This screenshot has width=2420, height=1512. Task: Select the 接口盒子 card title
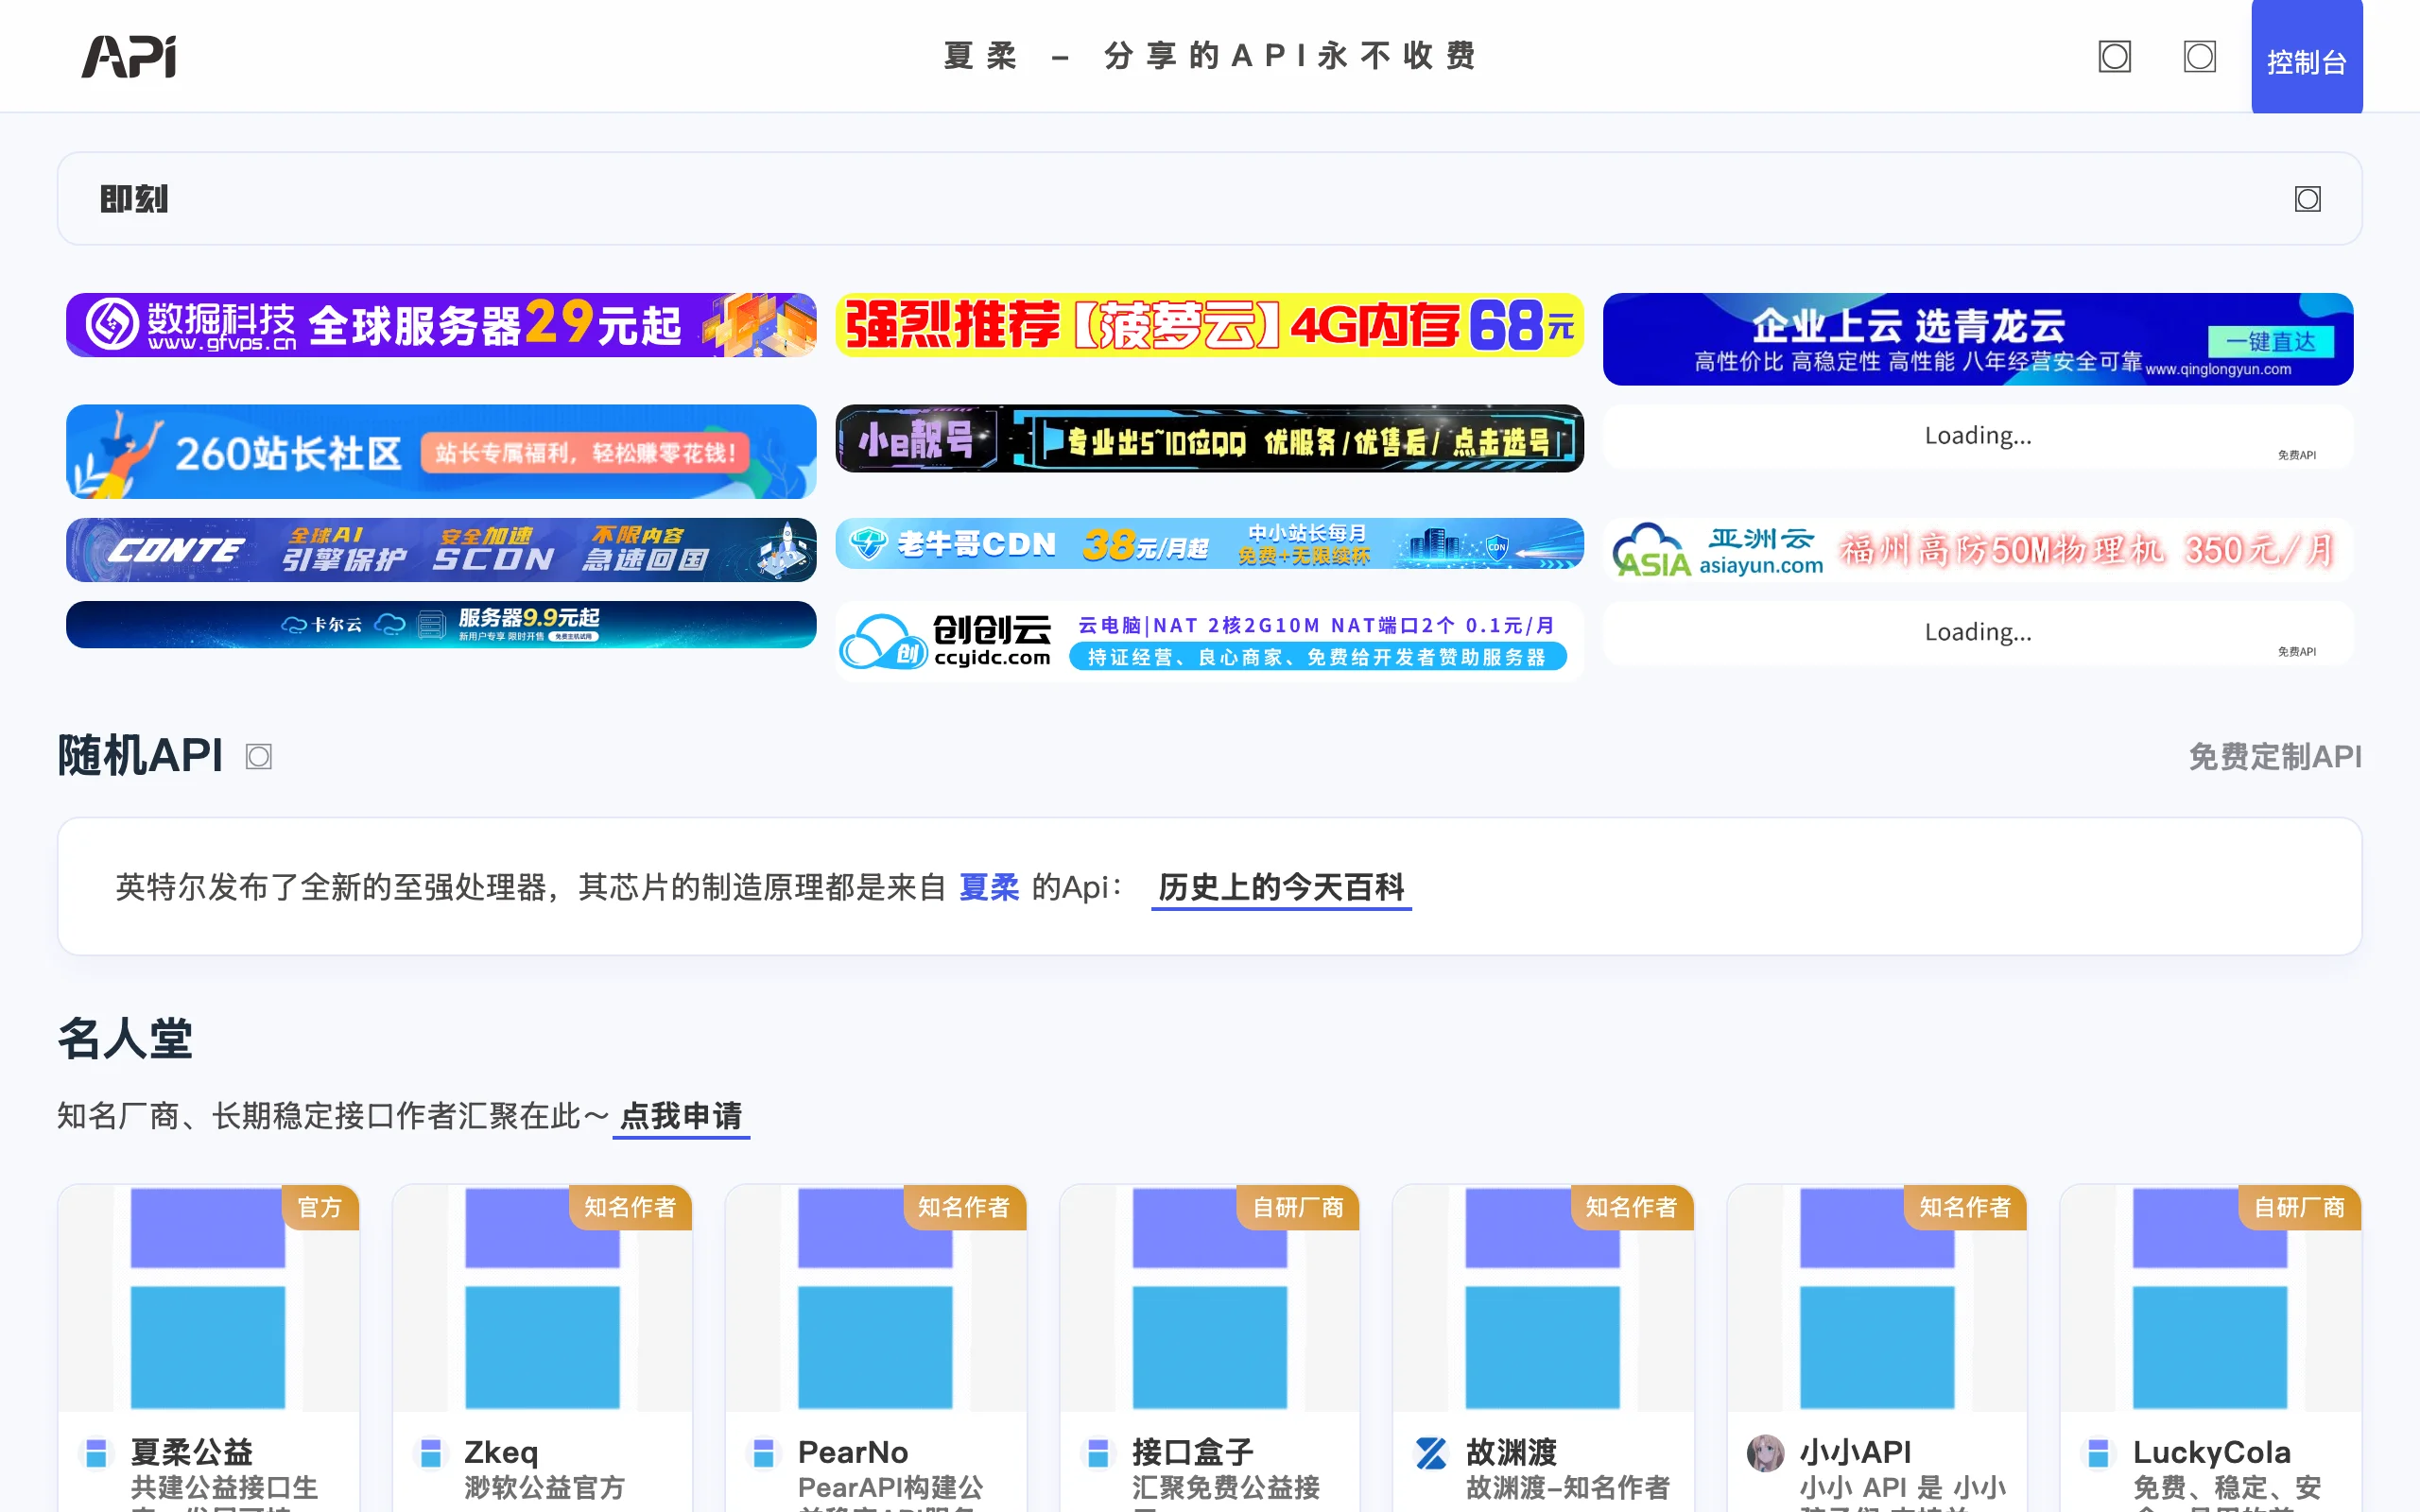click(x=1193, y=1452)
